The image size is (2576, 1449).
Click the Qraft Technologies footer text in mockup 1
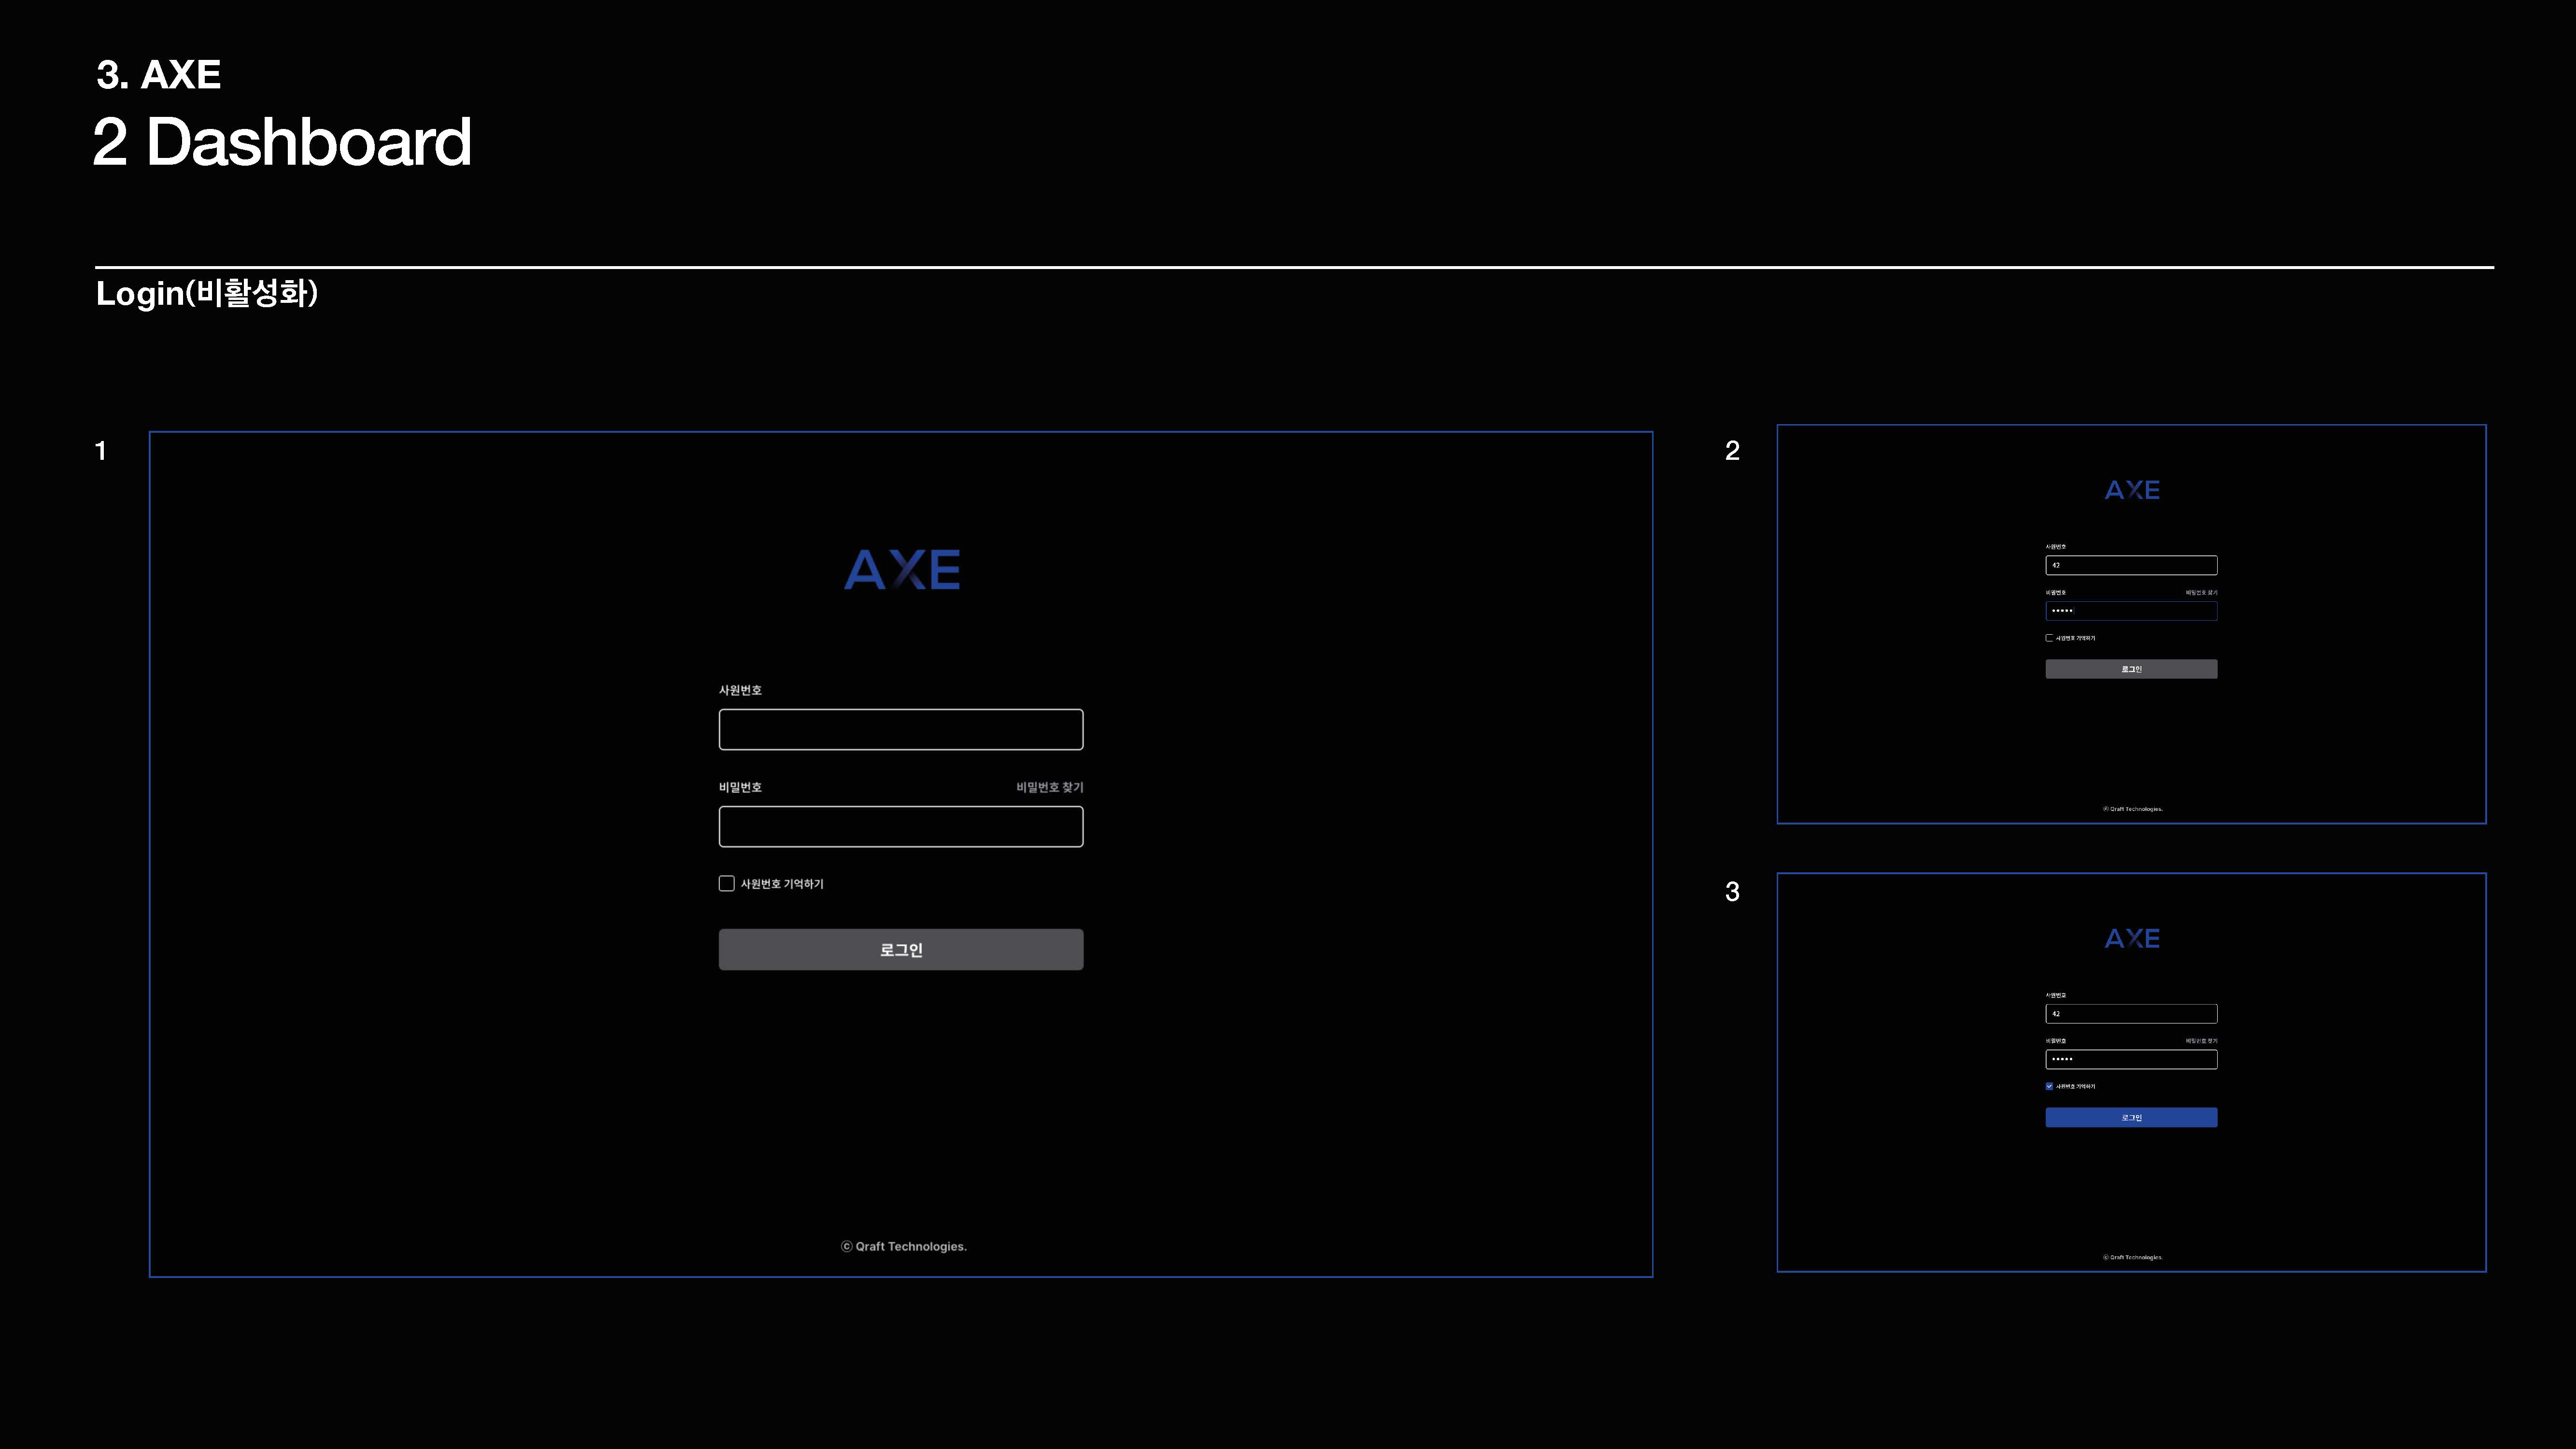coord(904,1246)
